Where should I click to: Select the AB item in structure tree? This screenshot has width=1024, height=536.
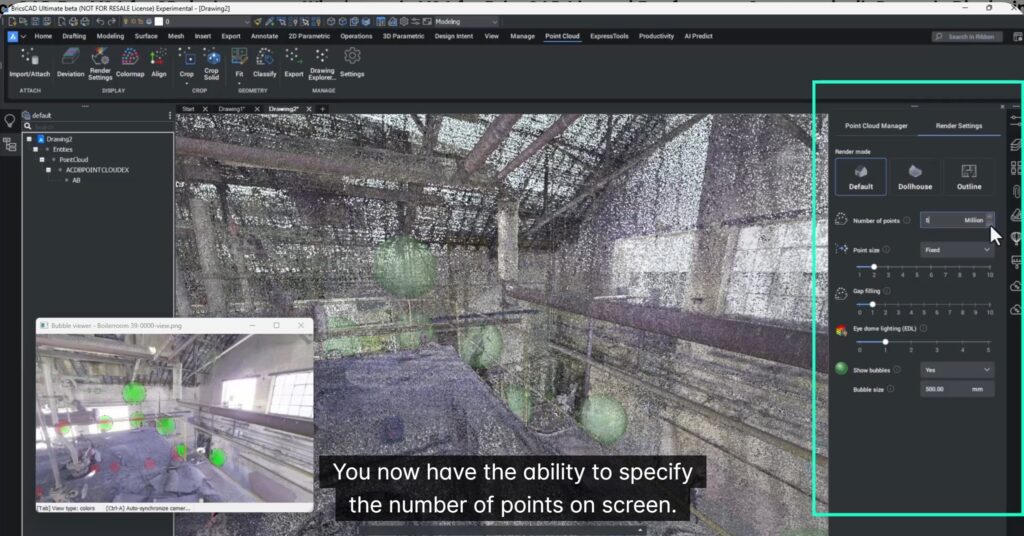(76, 180)
